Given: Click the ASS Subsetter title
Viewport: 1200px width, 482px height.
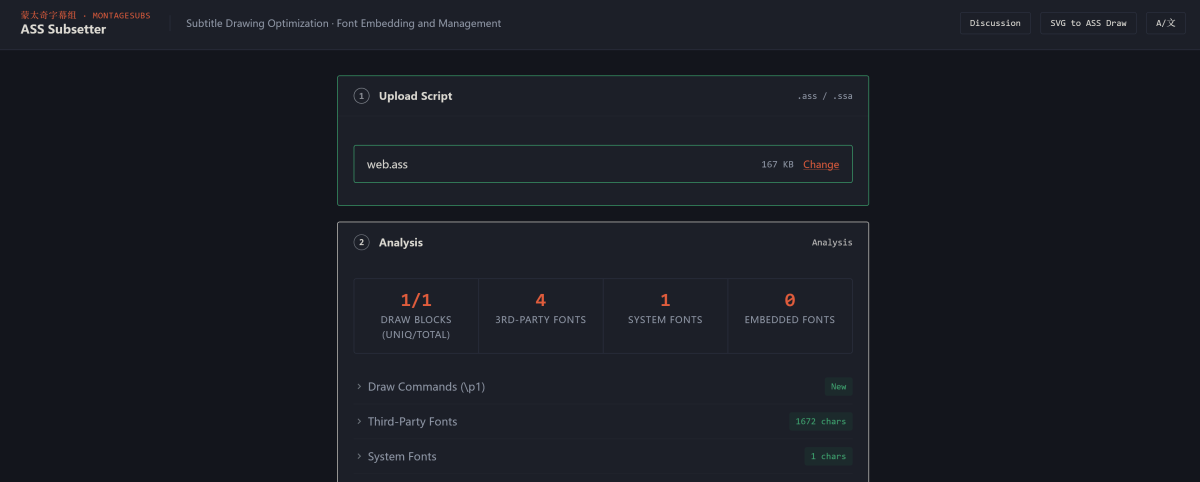Looking at the screenshot, I should [x=63, y=30].
